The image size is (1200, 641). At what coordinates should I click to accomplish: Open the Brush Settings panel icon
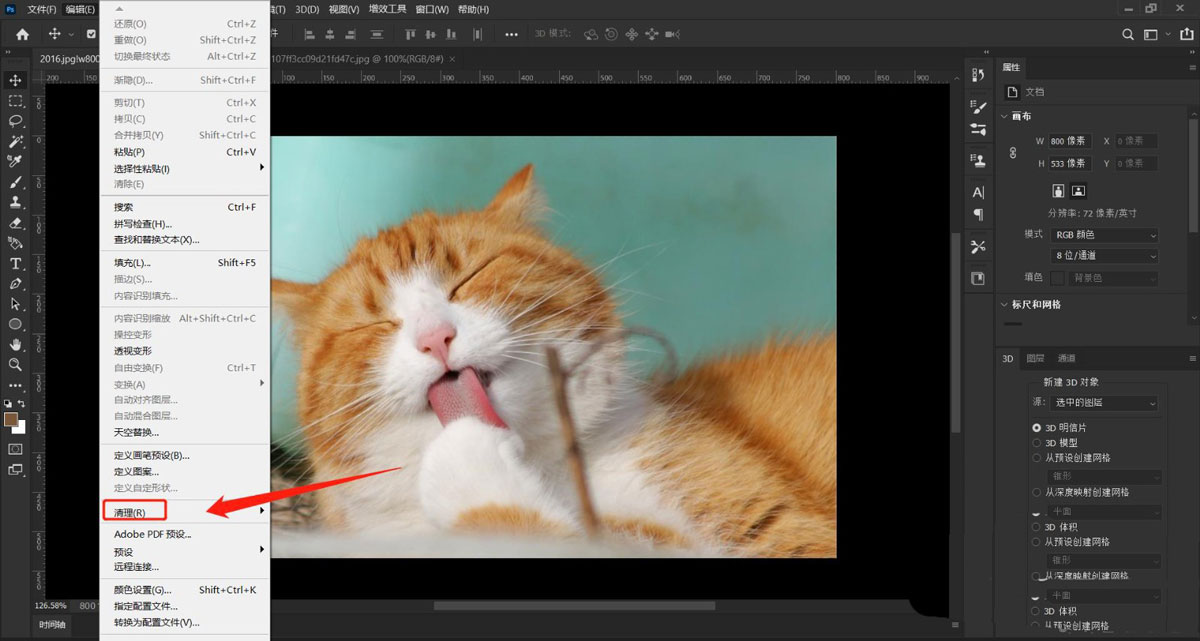[977, 107]
